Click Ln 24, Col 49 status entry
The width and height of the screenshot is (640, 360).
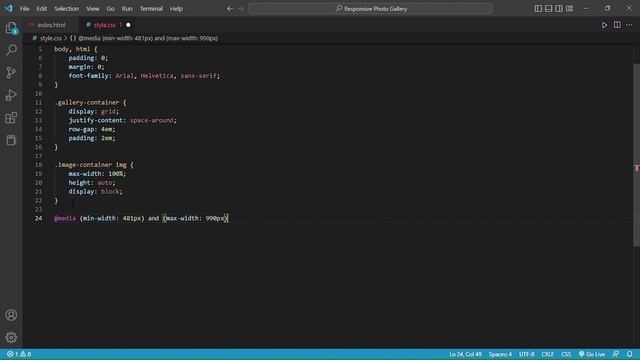(x=465, y=354)
